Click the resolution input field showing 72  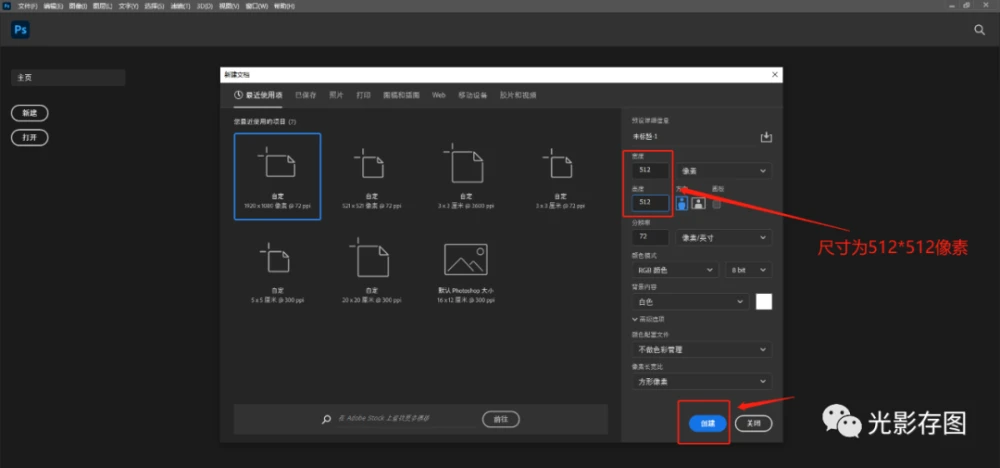tap(650, 238)
